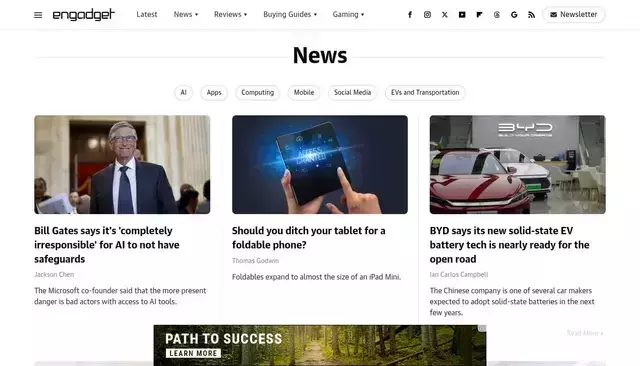Expand the News dropdown menu
The image size is (640, 366).
coord(186,14)
